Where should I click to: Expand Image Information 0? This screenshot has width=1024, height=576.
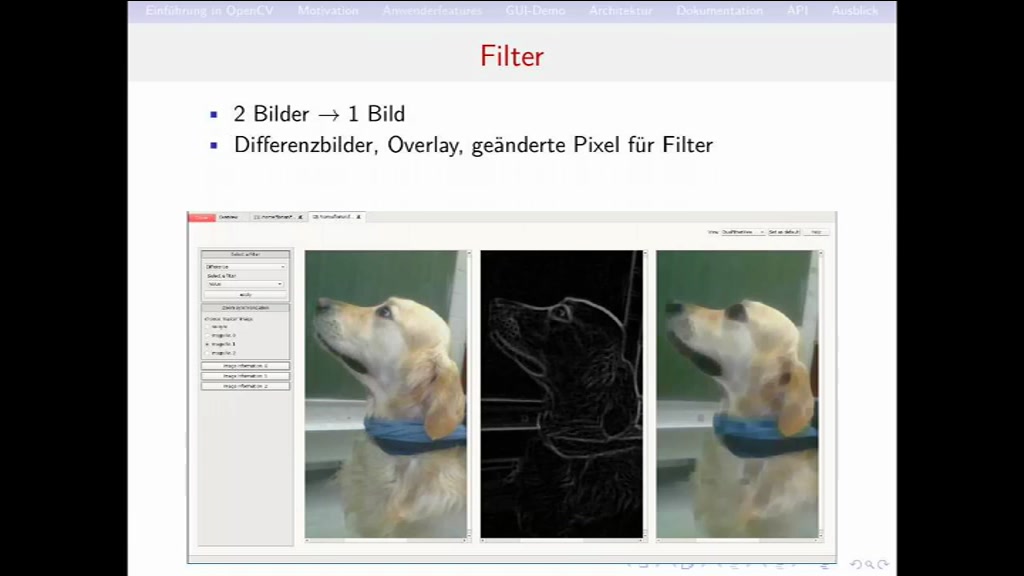click(245, 366)
